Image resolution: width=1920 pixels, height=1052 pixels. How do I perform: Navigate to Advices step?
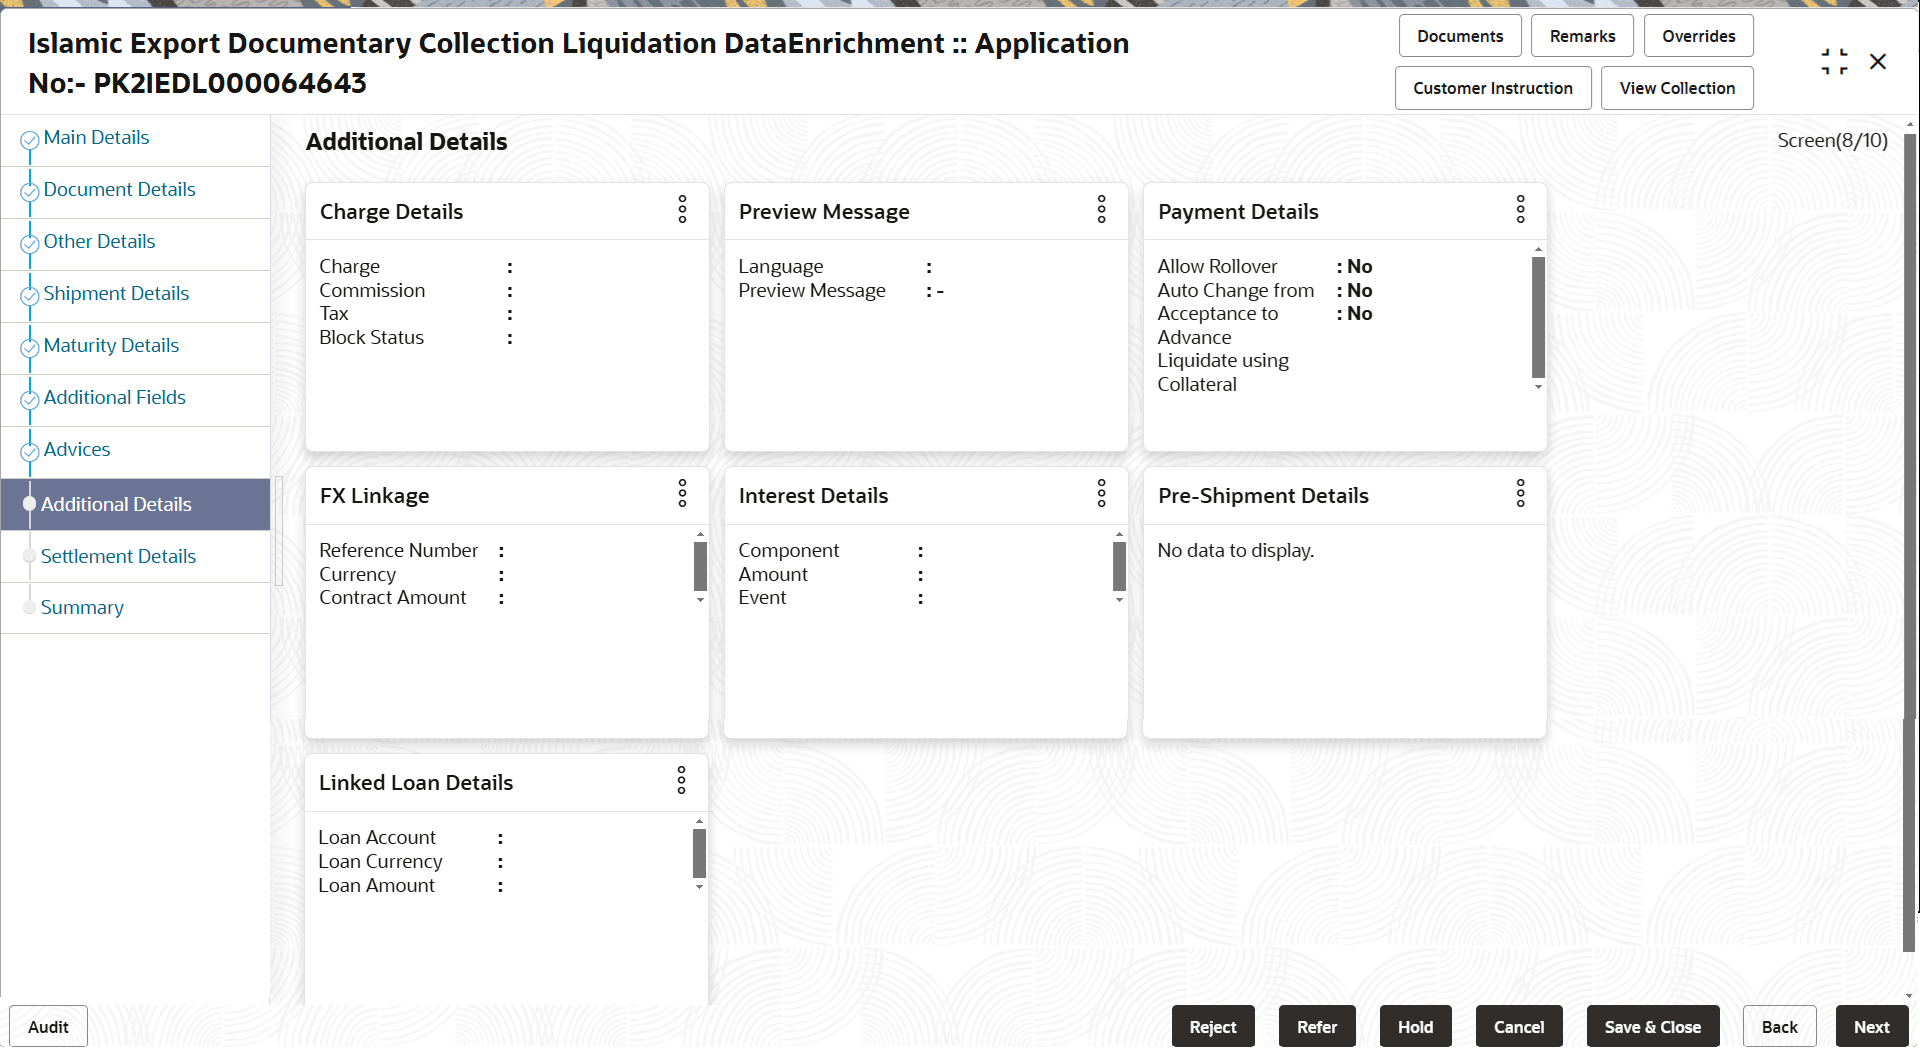(x=77, y=450)
